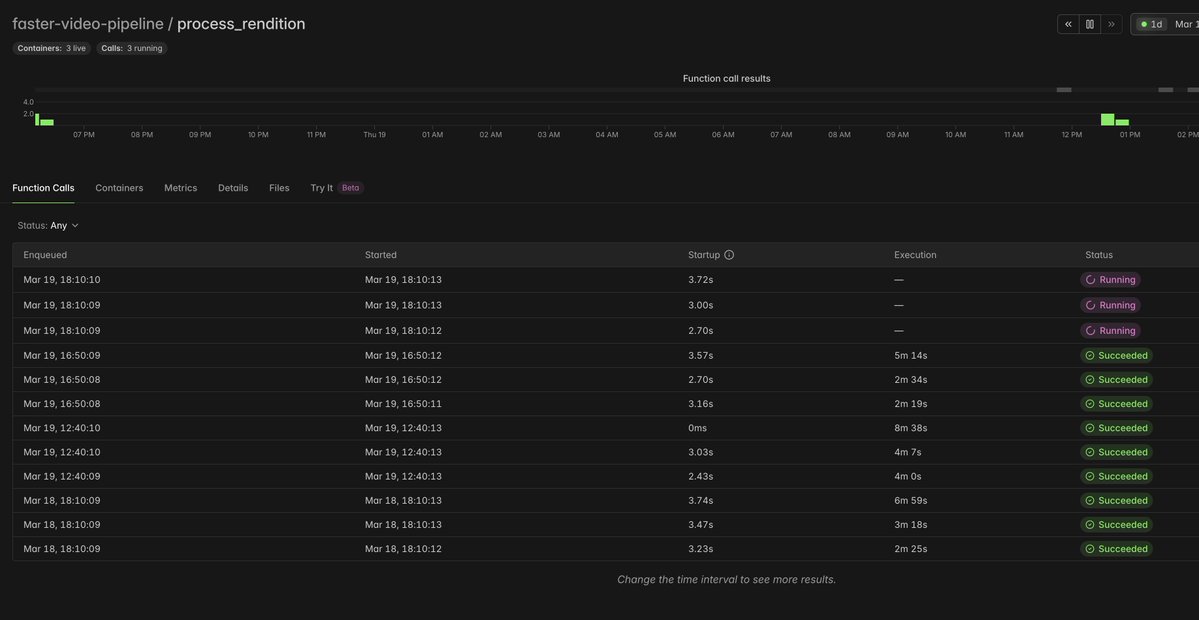
Task: Click the Execution column header
Action: tap(915, 255)
